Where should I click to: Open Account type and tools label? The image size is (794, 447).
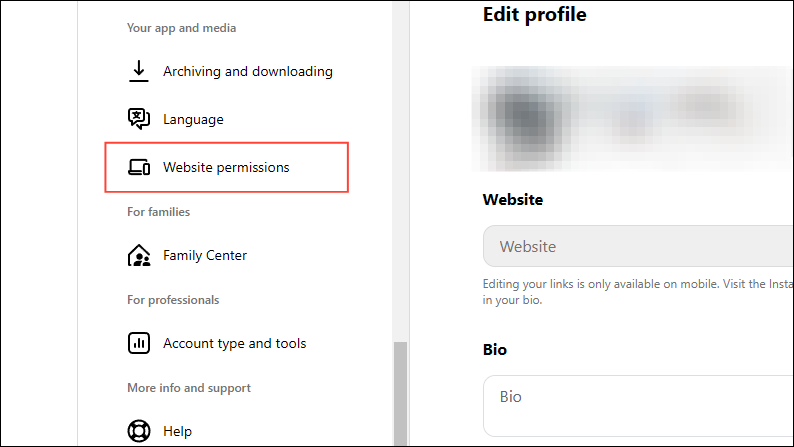235,343
